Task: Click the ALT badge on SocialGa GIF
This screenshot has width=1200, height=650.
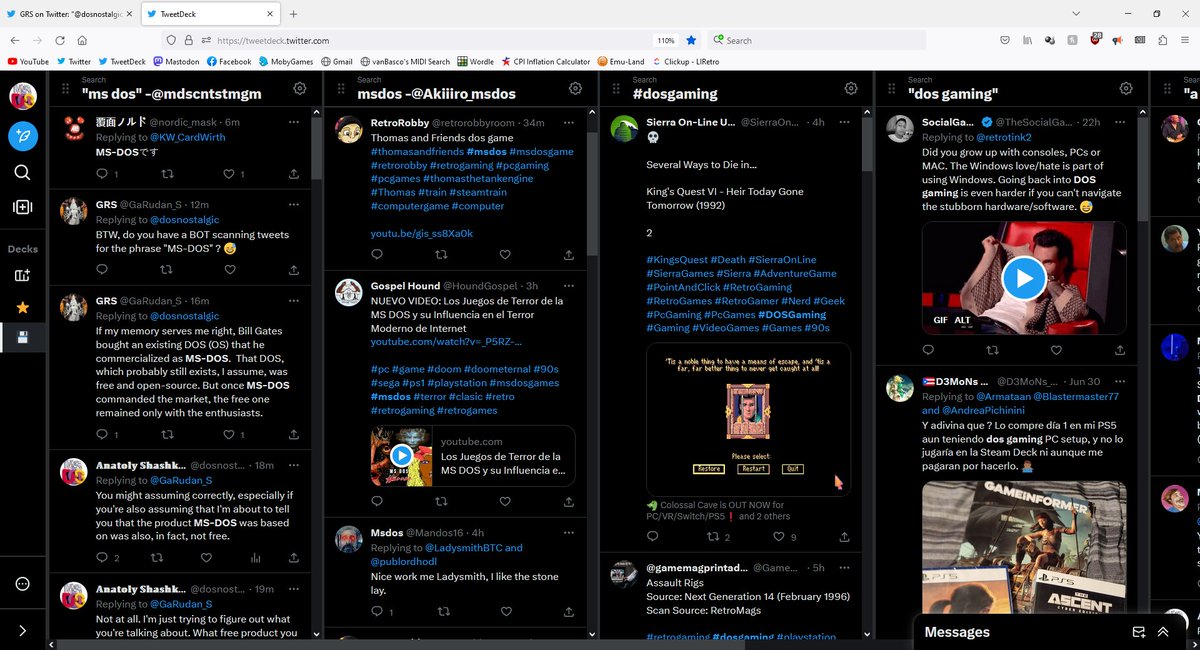Action: tap(963, 320)
